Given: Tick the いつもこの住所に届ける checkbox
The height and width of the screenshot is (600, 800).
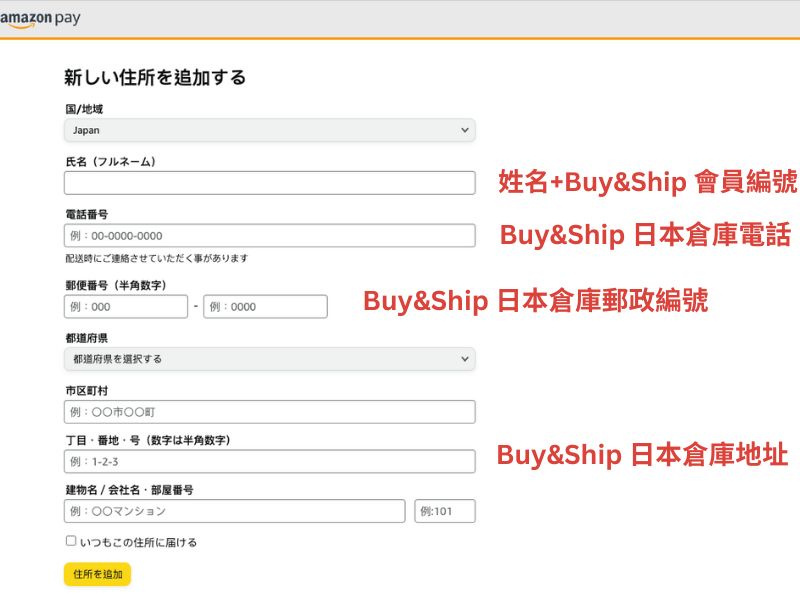Looking at the screenshot, I should (71, 541).
